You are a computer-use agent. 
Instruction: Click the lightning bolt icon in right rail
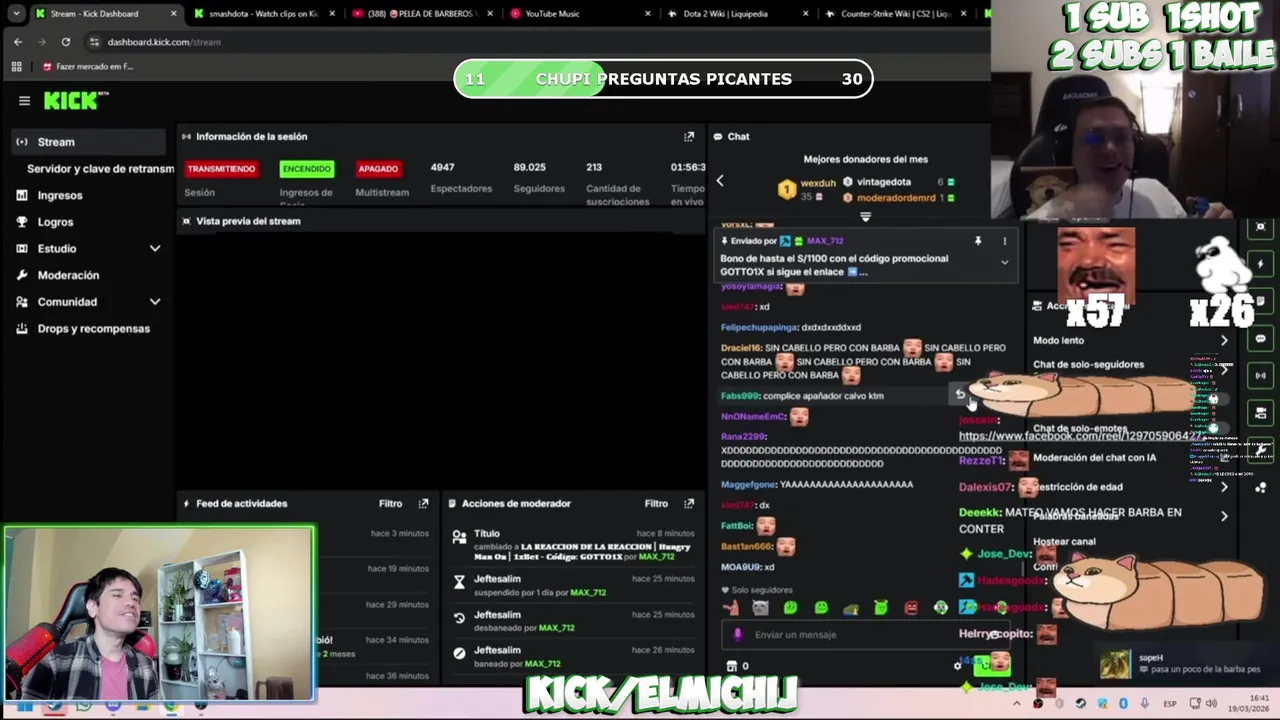coord(1261,264)
